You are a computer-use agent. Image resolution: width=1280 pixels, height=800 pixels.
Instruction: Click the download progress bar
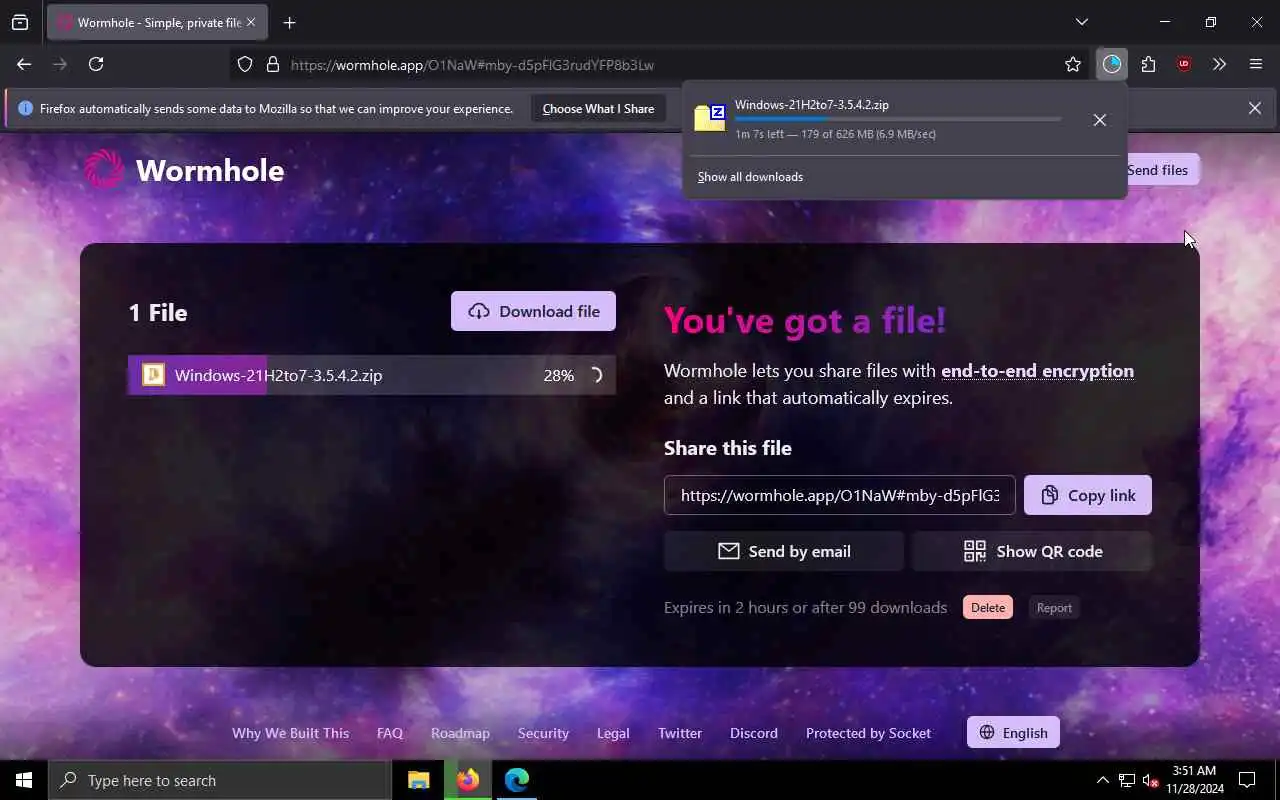point(897,119)
